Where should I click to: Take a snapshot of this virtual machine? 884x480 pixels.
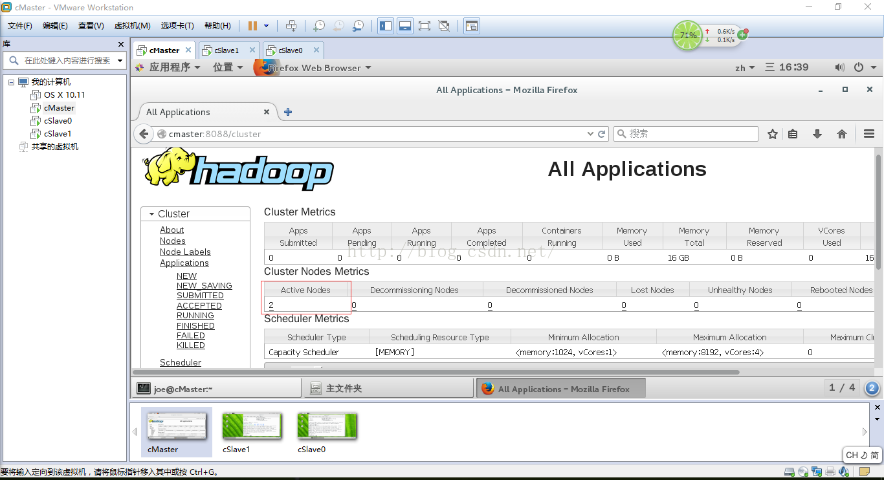(x=319, y=26)
